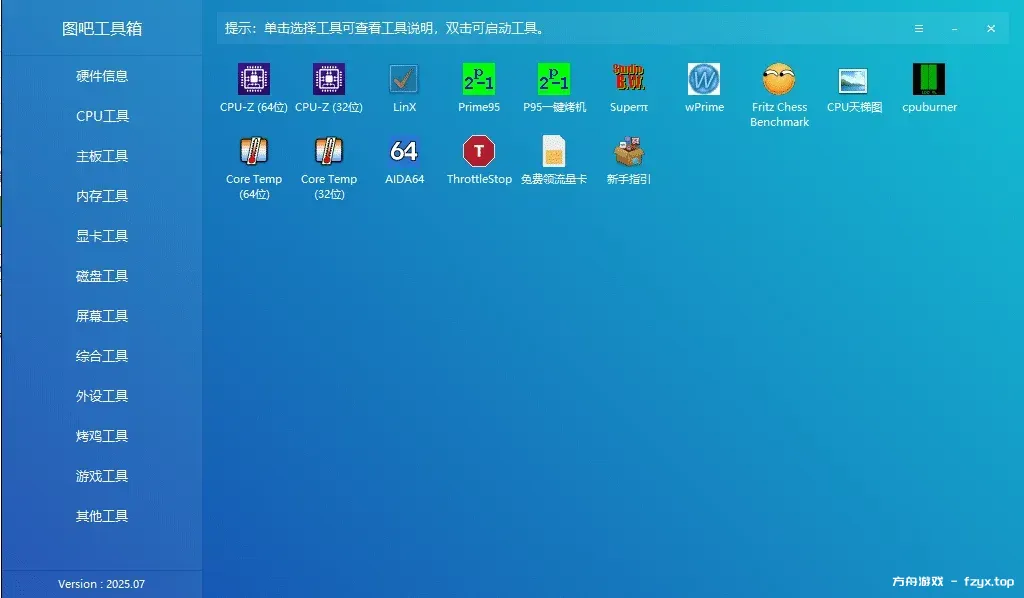This screenshot has width=1024, height=598.
Task: Open the 外设工具 category
Action: tap(102, 396)
